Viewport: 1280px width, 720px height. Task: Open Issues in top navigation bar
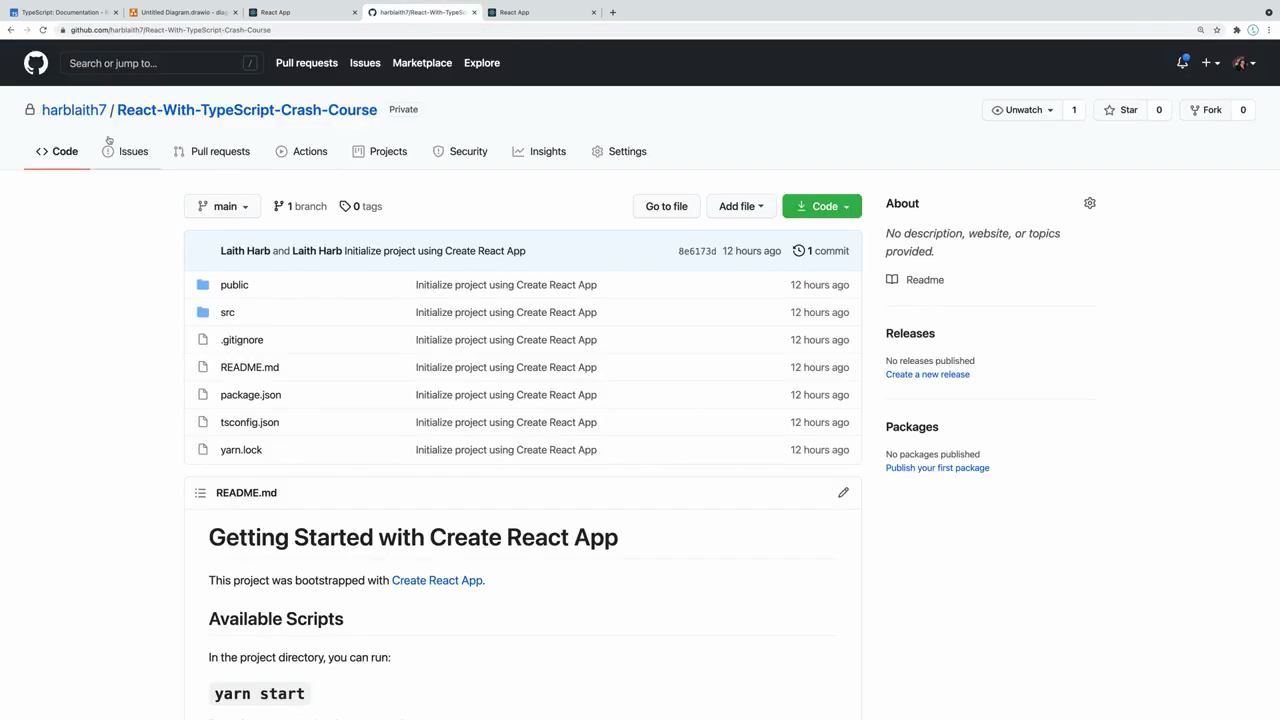tap(365, 63)
